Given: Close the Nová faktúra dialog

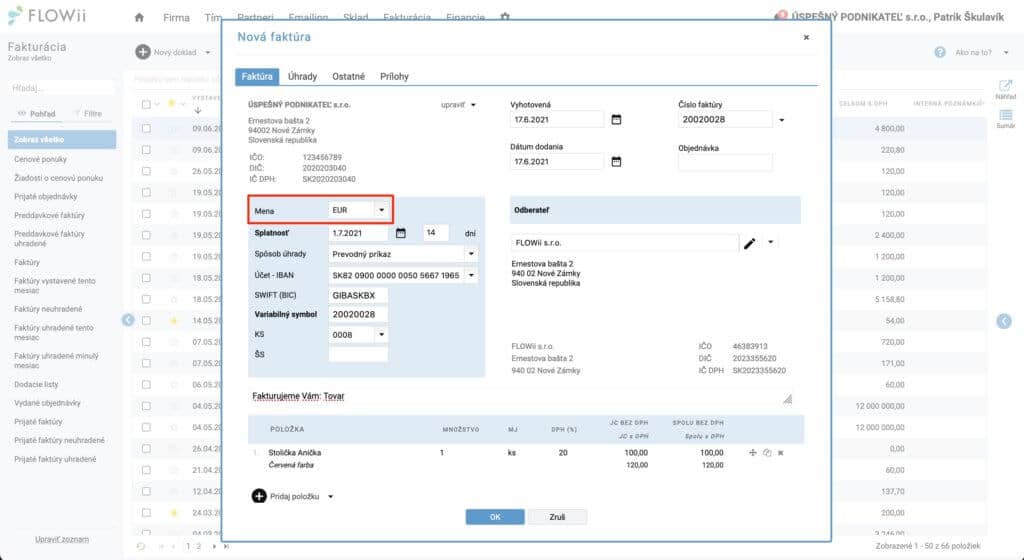Looking at the screenshot, I should pyautogui.click(x=806, y=37).
